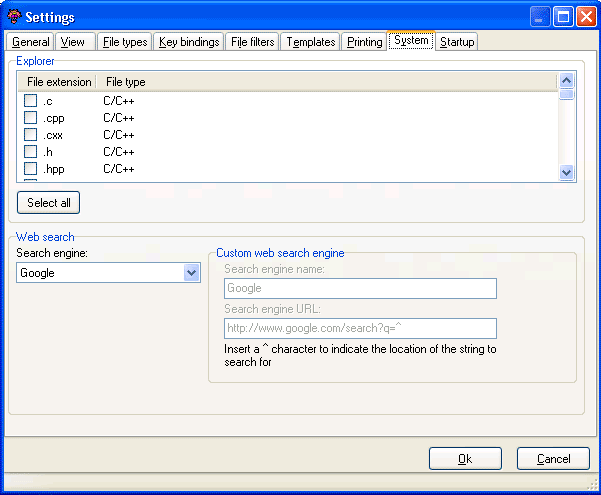
Task: Open the Startup tab
Action: point(457,42)
